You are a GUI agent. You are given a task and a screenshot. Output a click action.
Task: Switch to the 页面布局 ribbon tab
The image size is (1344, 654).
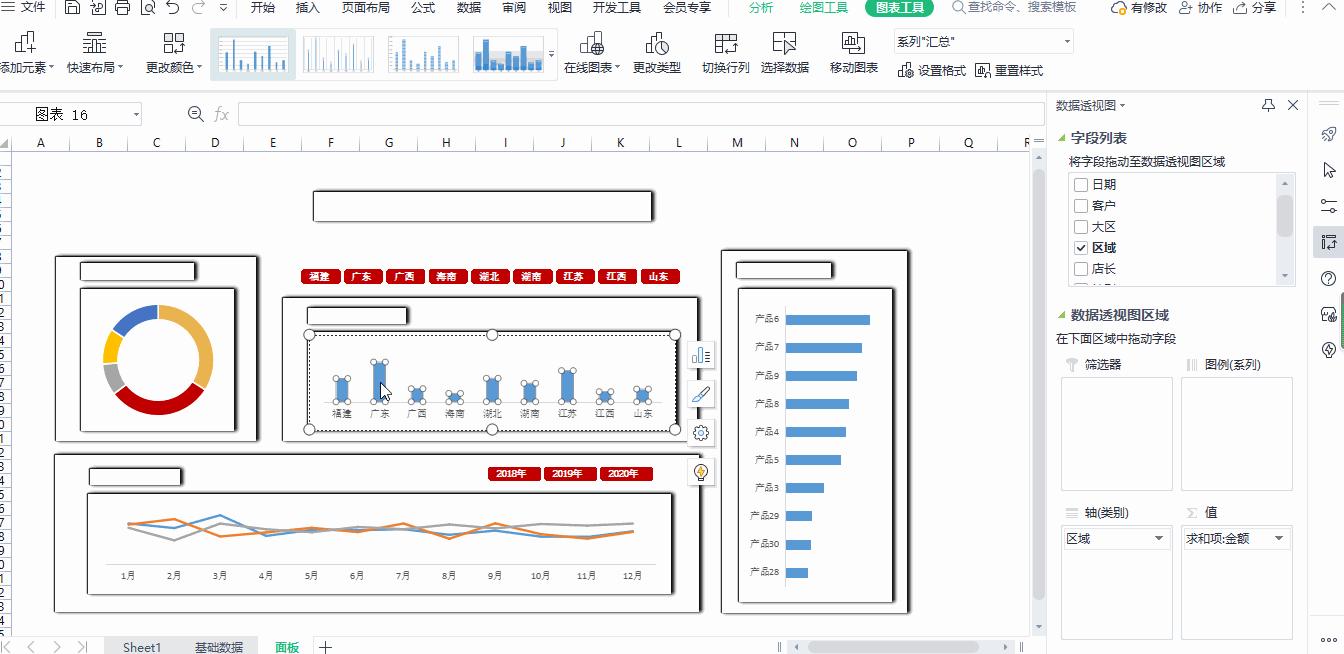coord(366,7)
